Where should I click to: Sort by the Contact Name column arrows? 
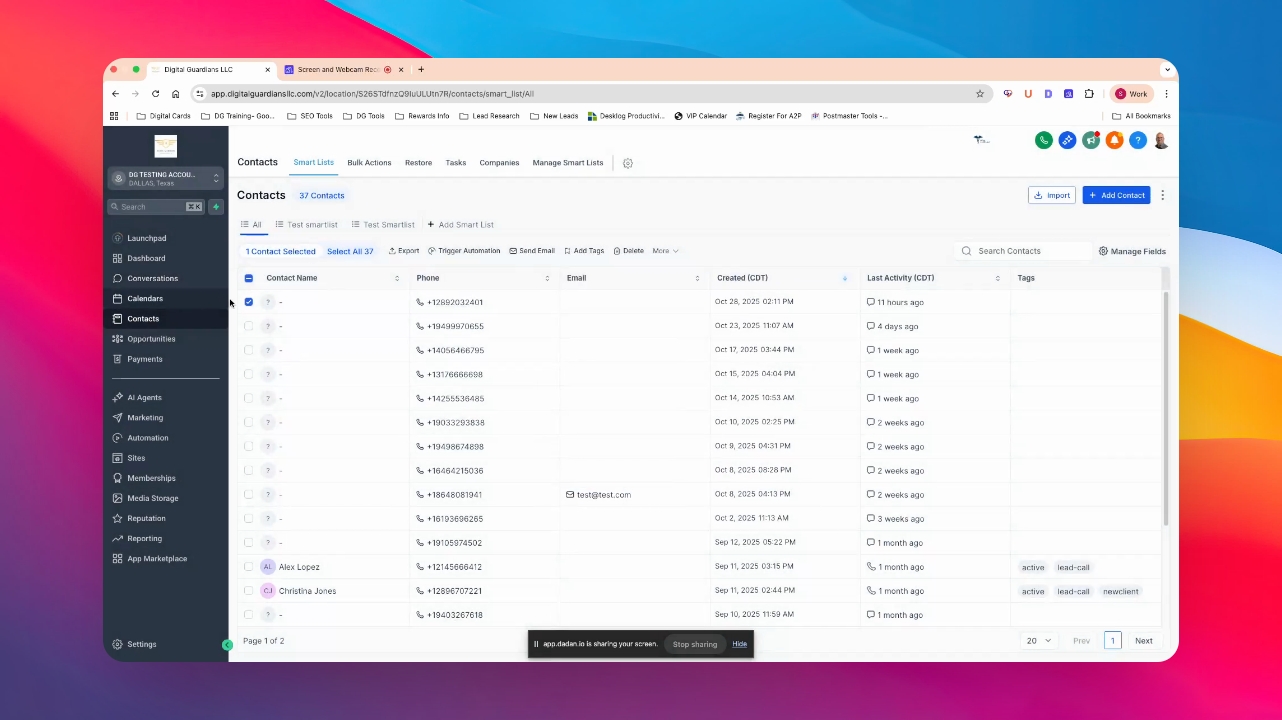[x=397, y=278]
